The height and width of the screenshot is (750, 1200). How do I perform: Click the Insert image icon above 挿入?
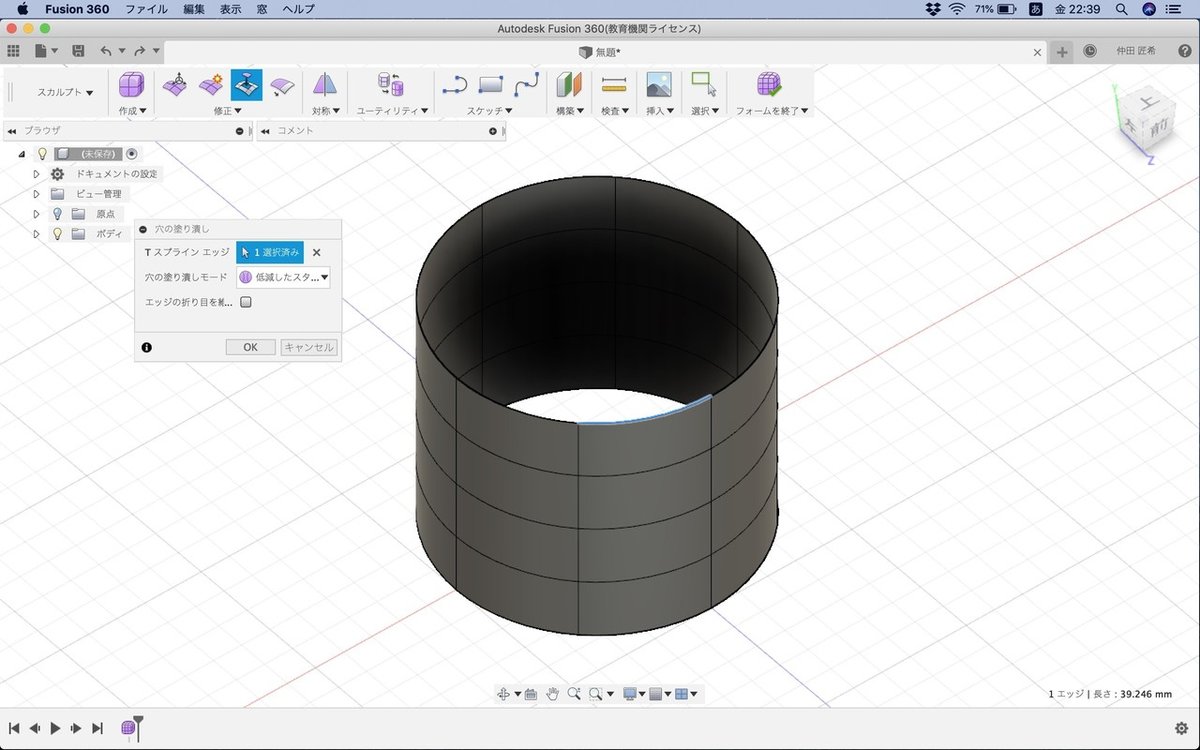click(x=658, y=85)
